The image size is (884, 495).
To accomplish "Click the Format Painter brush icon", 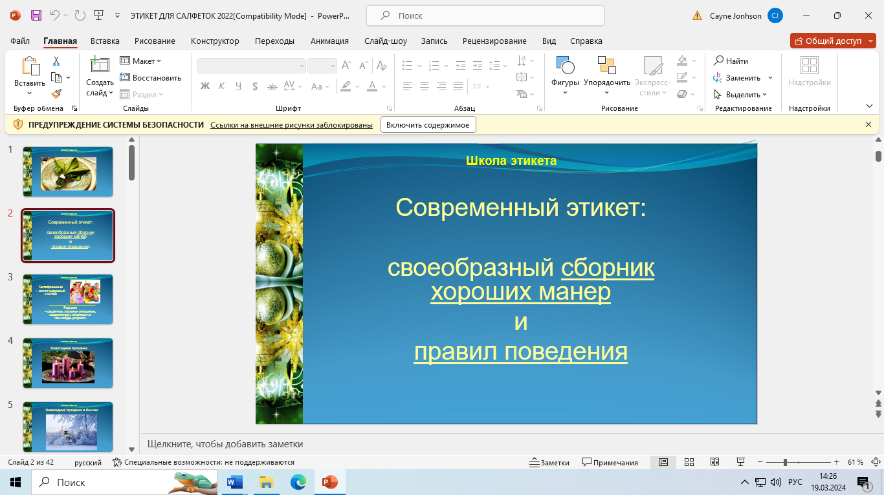I will pos(57,93).
